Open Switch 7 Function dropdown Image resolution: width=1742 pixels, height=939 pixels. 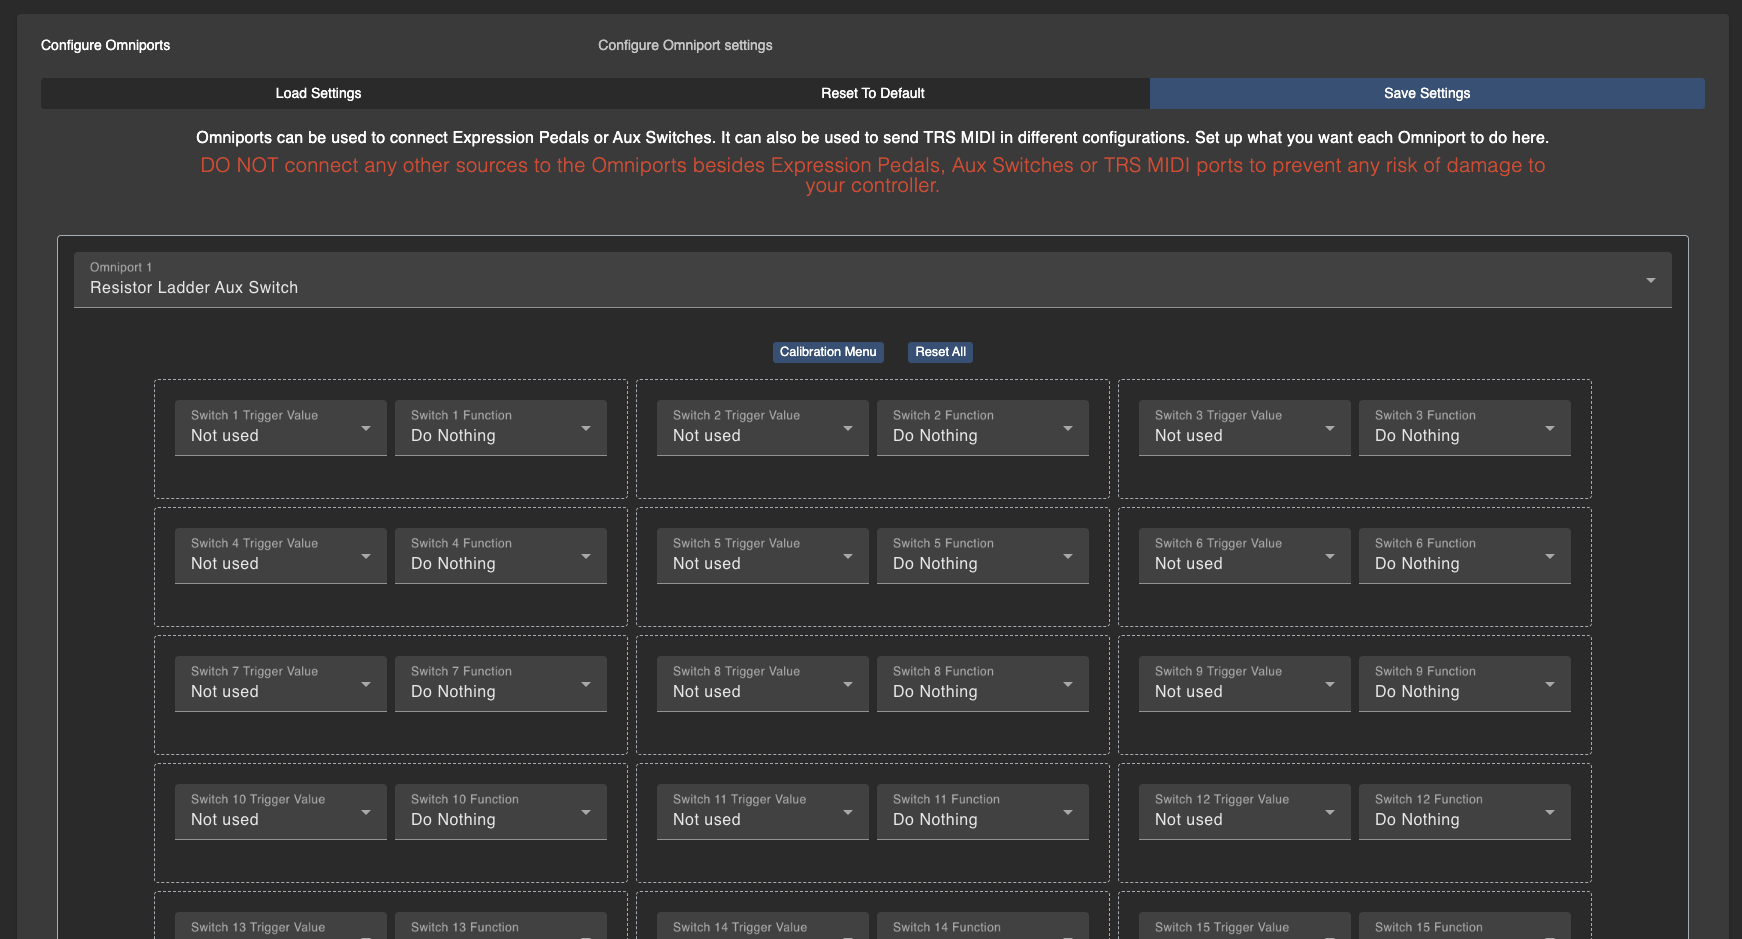tap(500, 684)
